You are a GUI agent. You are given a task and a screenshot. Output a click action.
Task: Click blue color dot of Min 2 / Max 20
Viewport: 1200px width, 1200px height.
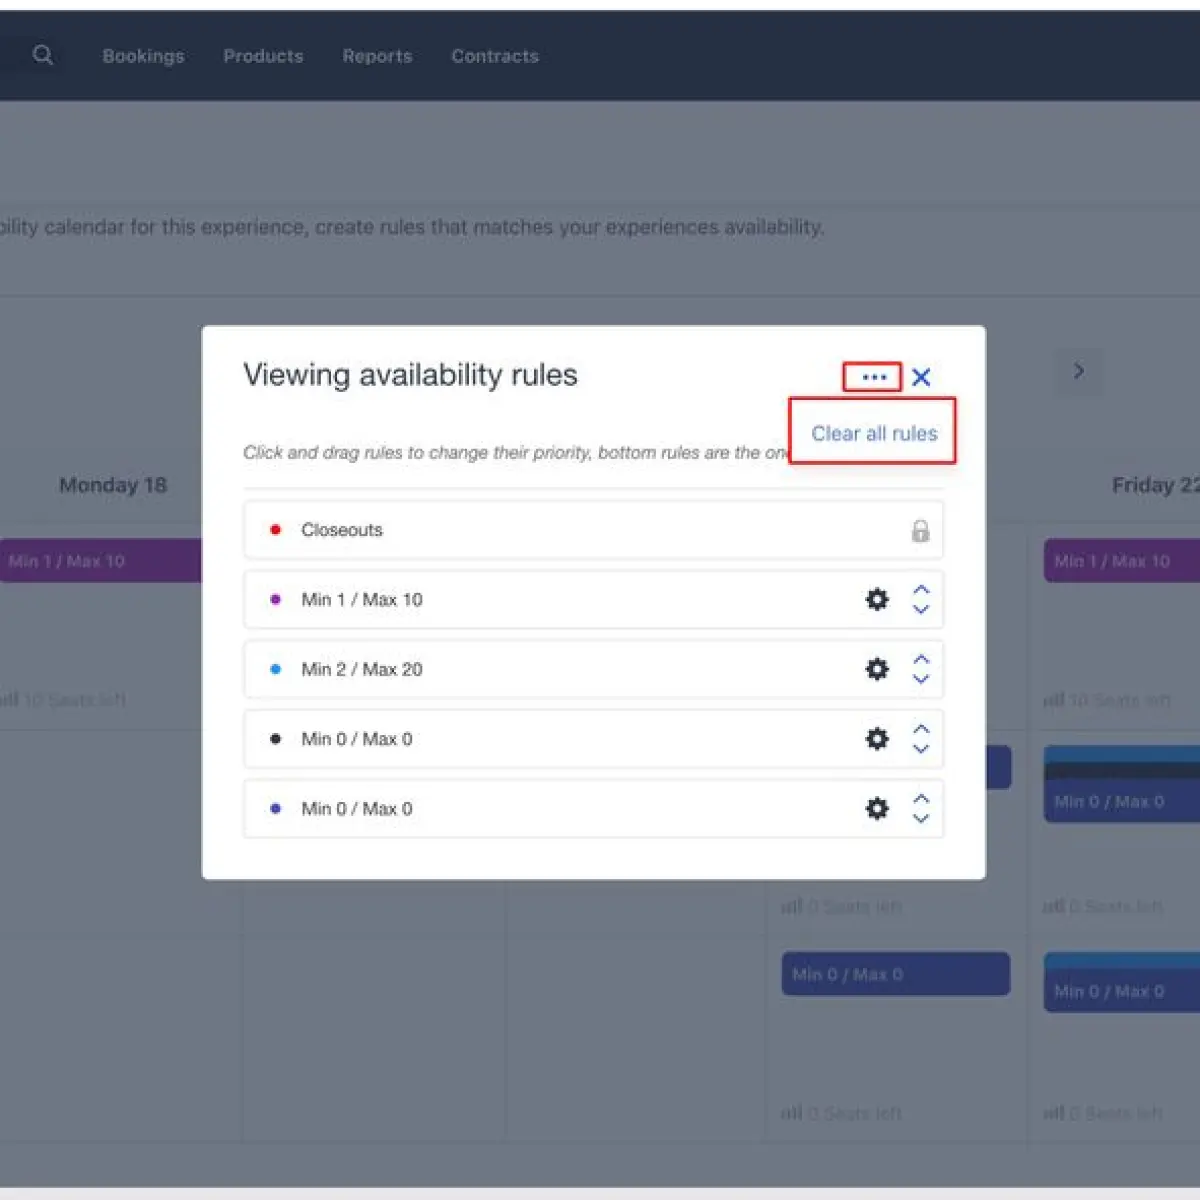click(x=276, y=669)
